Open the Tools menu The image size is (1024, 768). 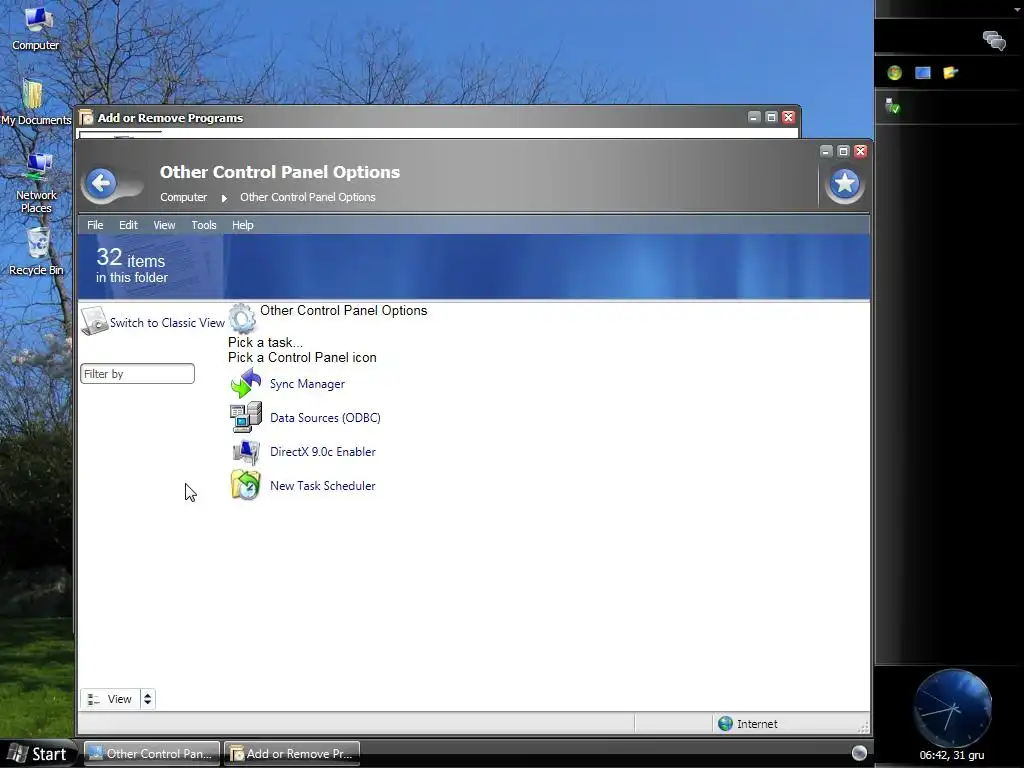204,225
